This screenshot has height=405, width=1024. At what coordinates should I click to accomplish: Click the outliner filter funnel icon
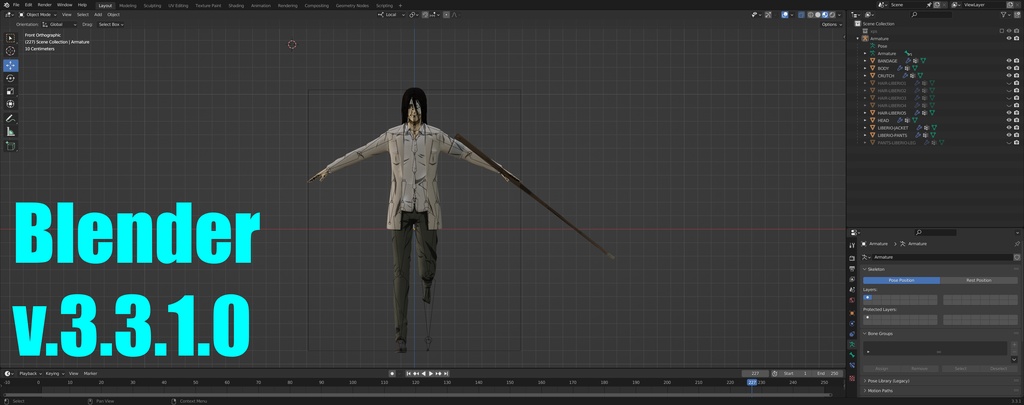coord(1004,14)
